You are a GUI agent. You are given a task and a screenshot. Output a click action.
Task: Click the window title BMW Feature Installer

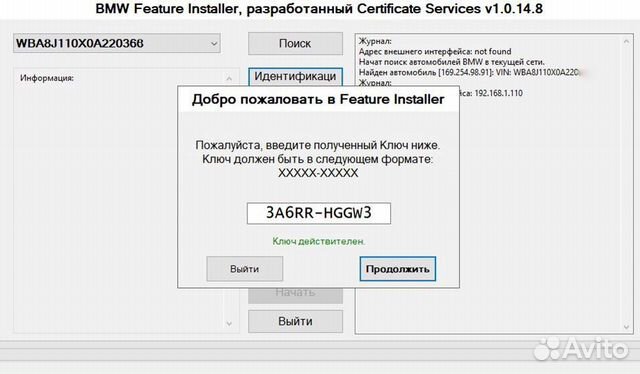point(319,9)
